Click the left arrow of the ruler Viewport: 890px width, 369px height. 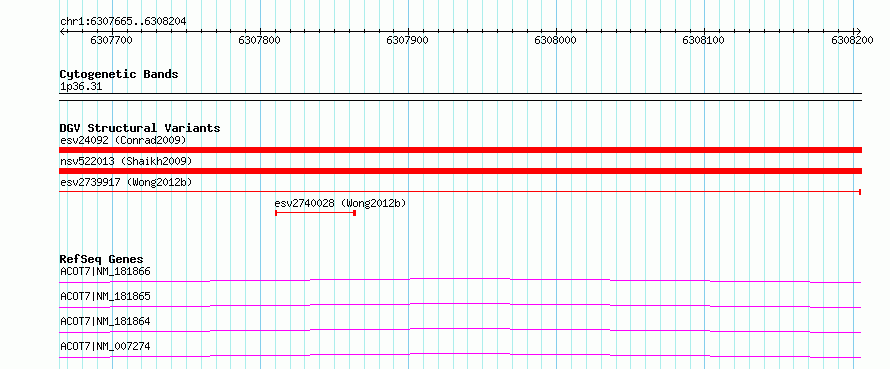click(62, 32)
